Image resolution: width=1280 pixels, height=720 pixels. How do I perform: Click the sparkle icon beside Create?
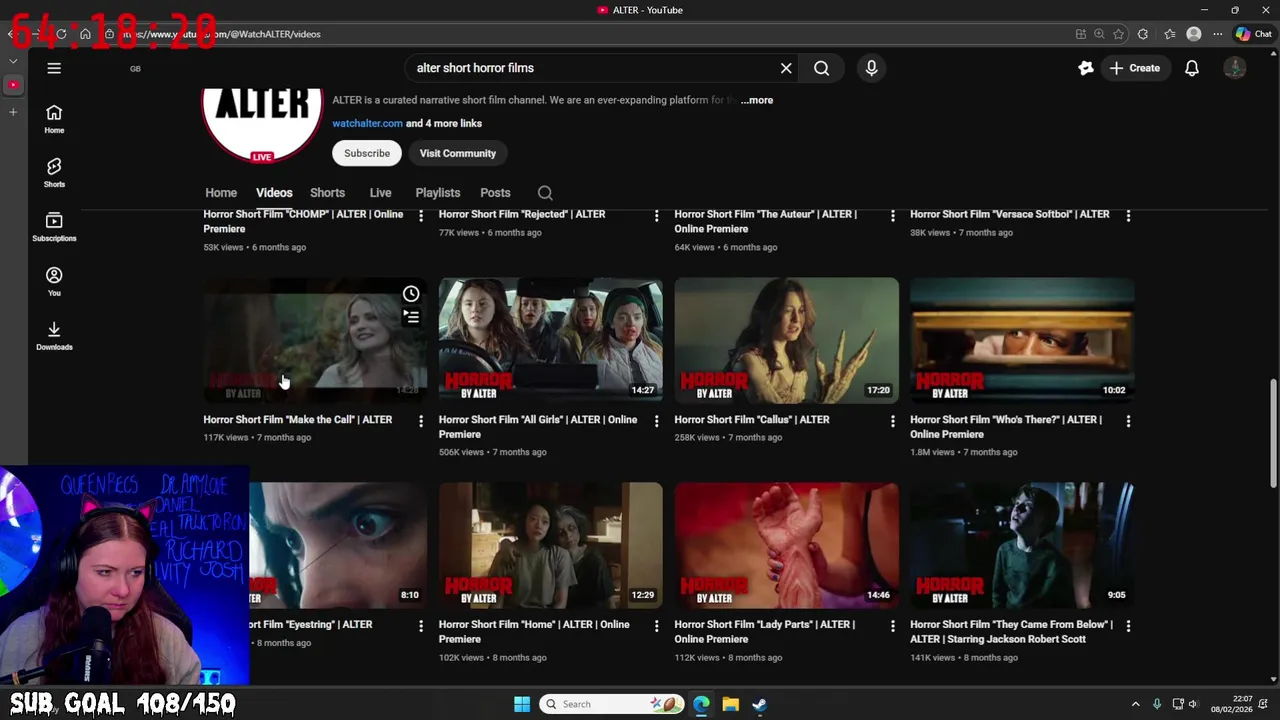coord(1086,68)
